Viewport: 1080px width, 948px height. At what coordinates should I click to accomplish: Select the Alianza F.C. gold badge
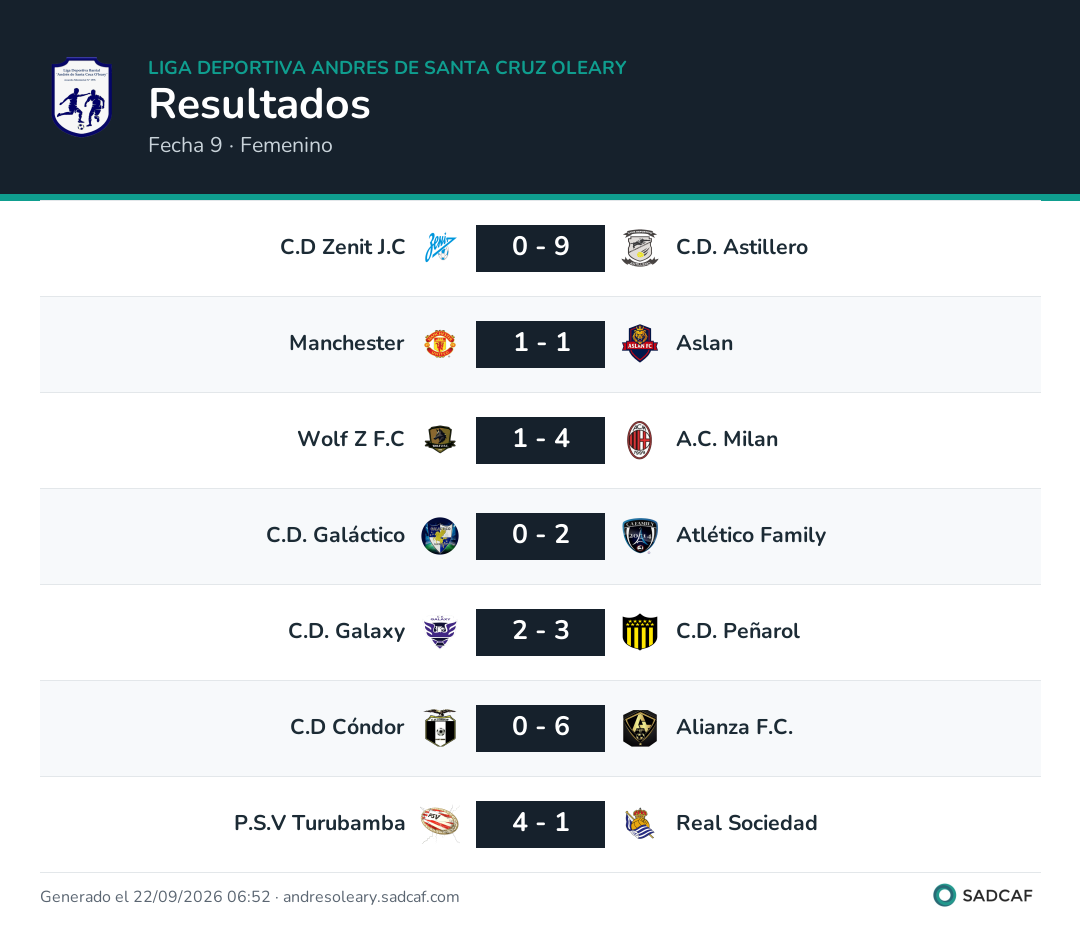[640, 728]
